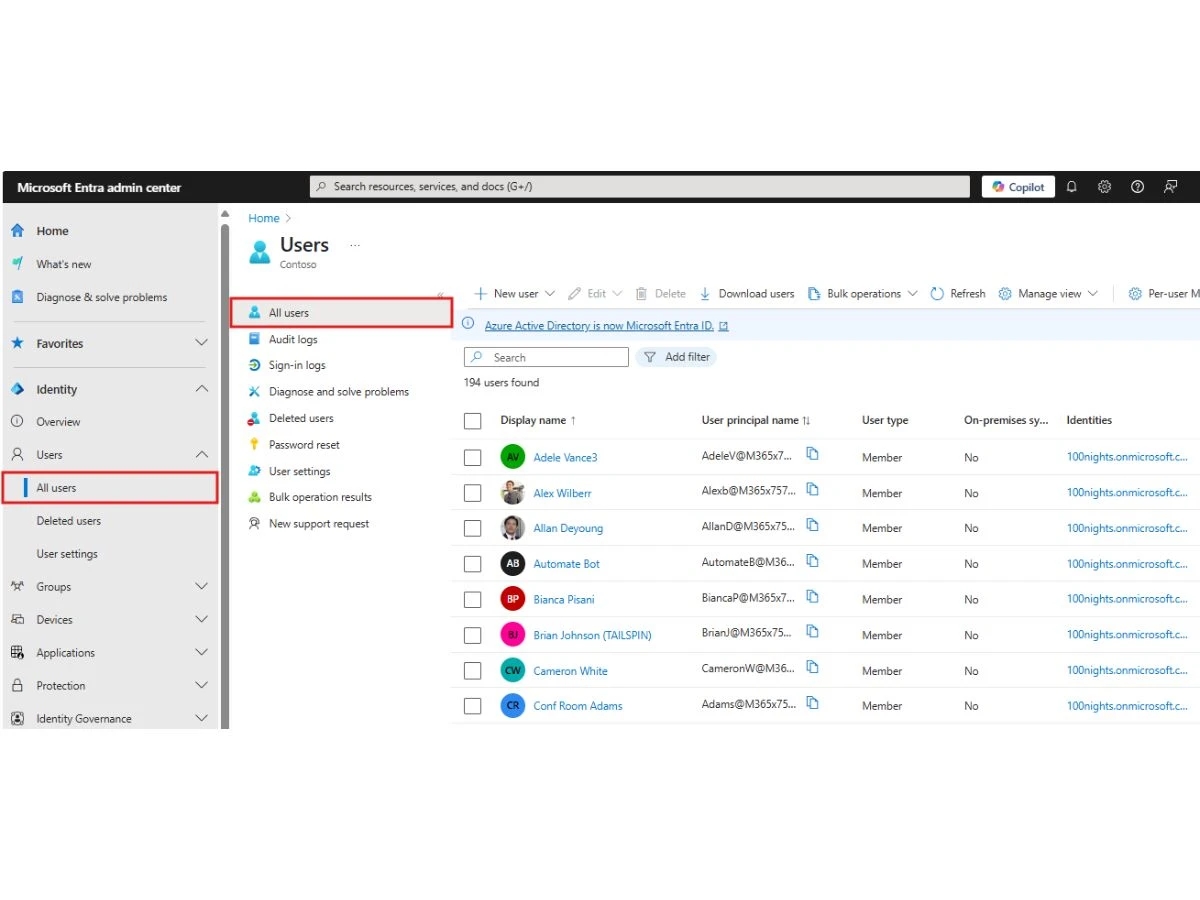Screen dimensions: 1200x900
Task: Click Download users
Action: click(746, 294)
